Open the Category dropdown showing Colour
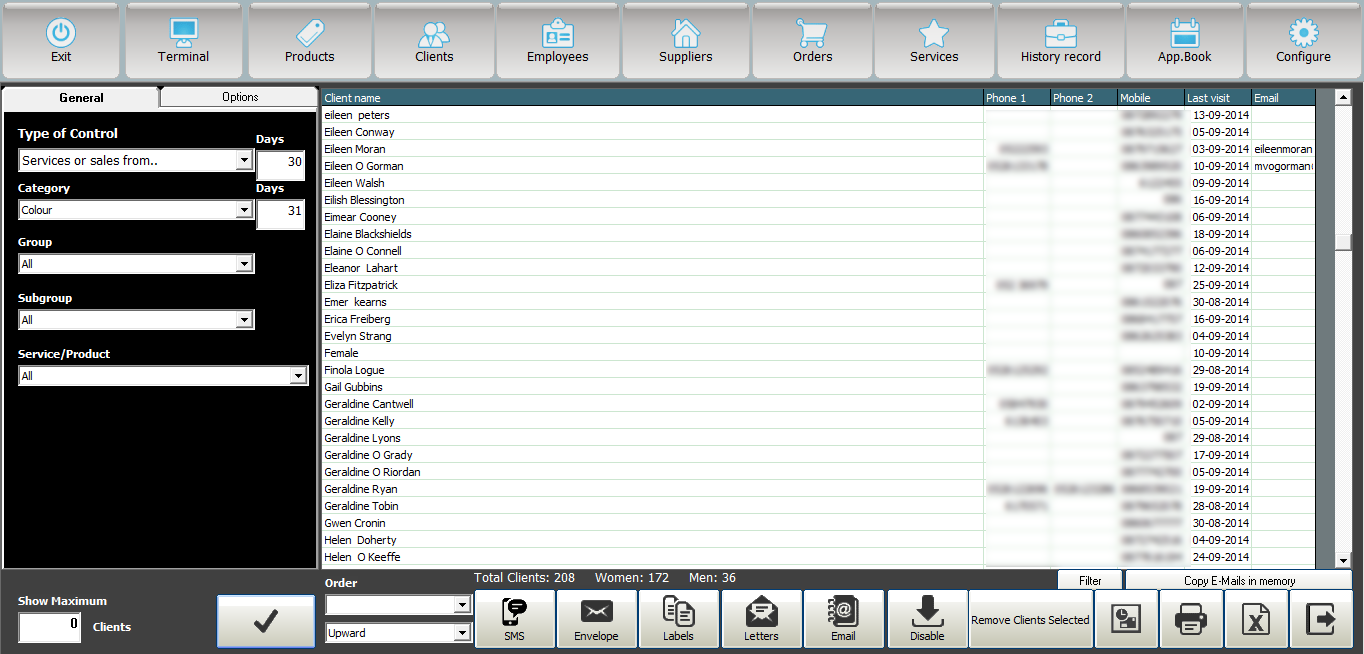Screen dimensions: 1364x654 (244, 210)
